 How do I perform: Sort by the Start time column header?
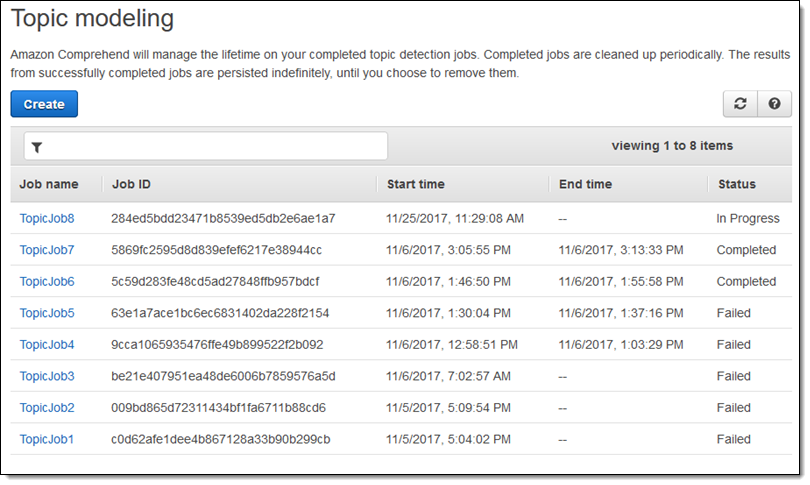tap(415, 185)
